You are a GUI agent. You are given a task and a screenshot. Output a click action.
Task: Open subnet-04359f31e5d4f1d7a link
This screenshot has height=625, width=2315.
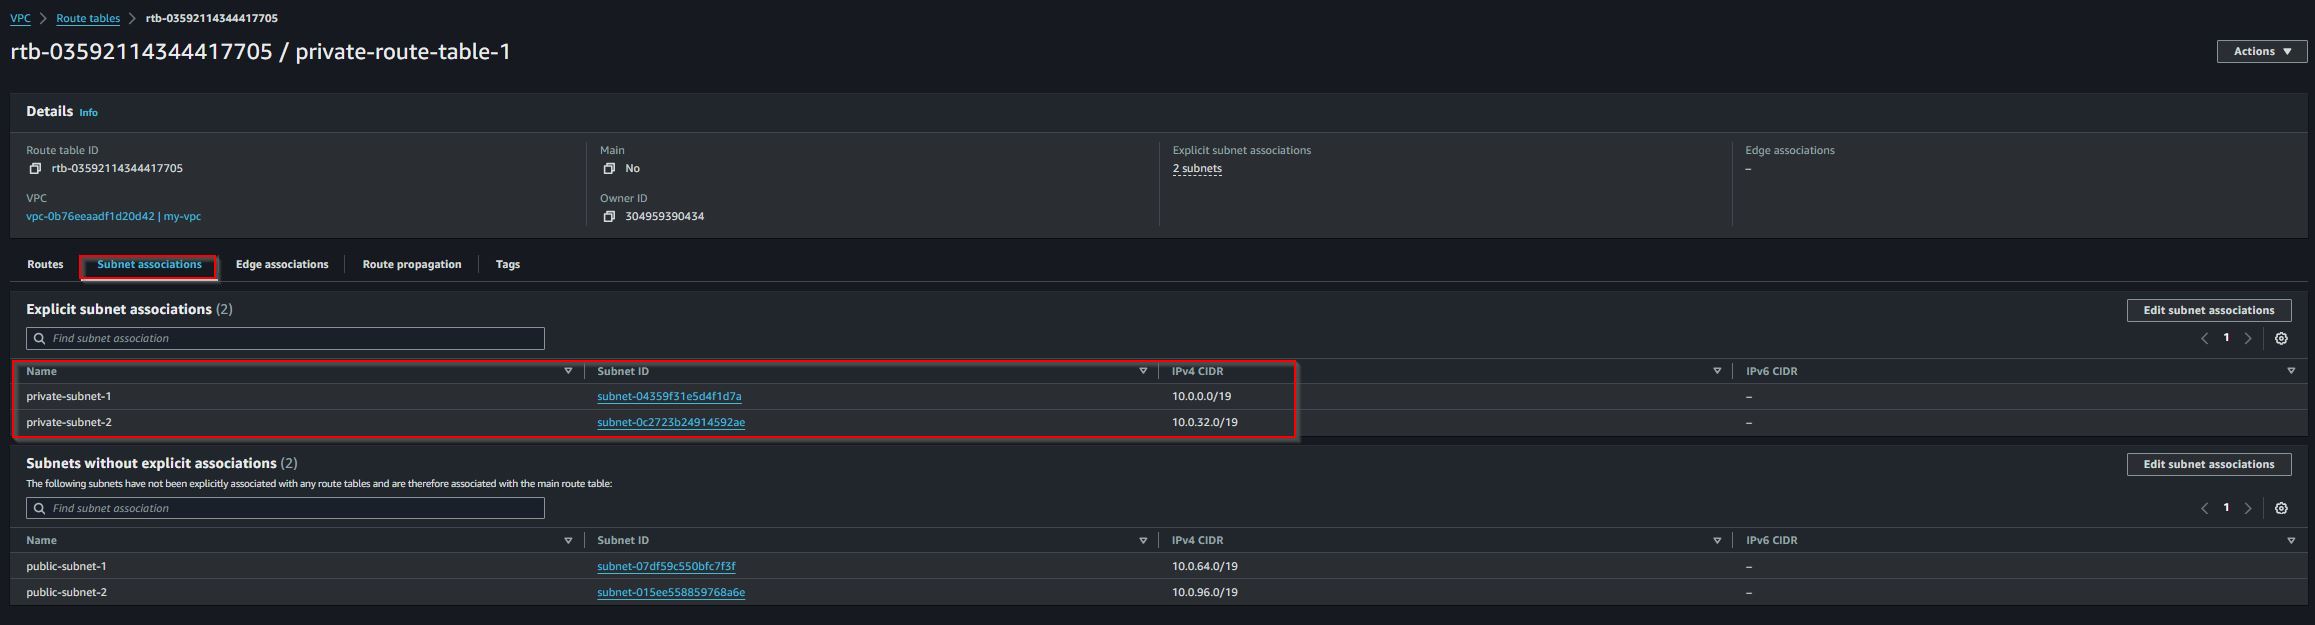point(669,397)
